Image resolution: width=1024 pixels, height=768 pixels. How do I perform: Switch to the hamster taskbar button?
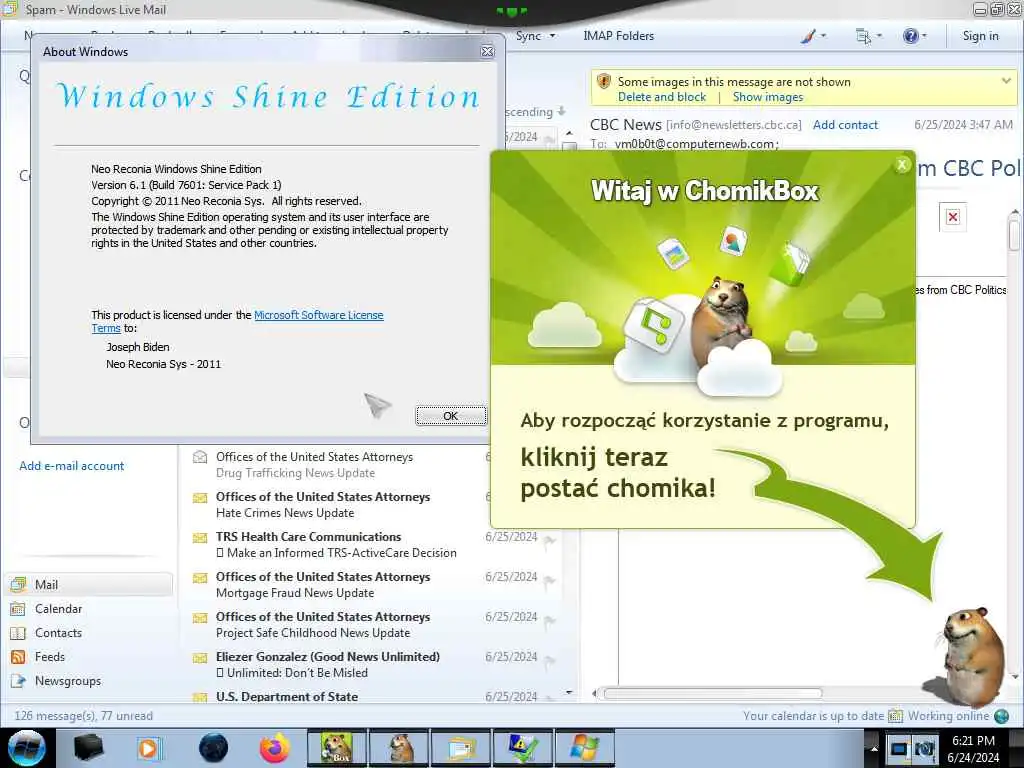[400, 748]
